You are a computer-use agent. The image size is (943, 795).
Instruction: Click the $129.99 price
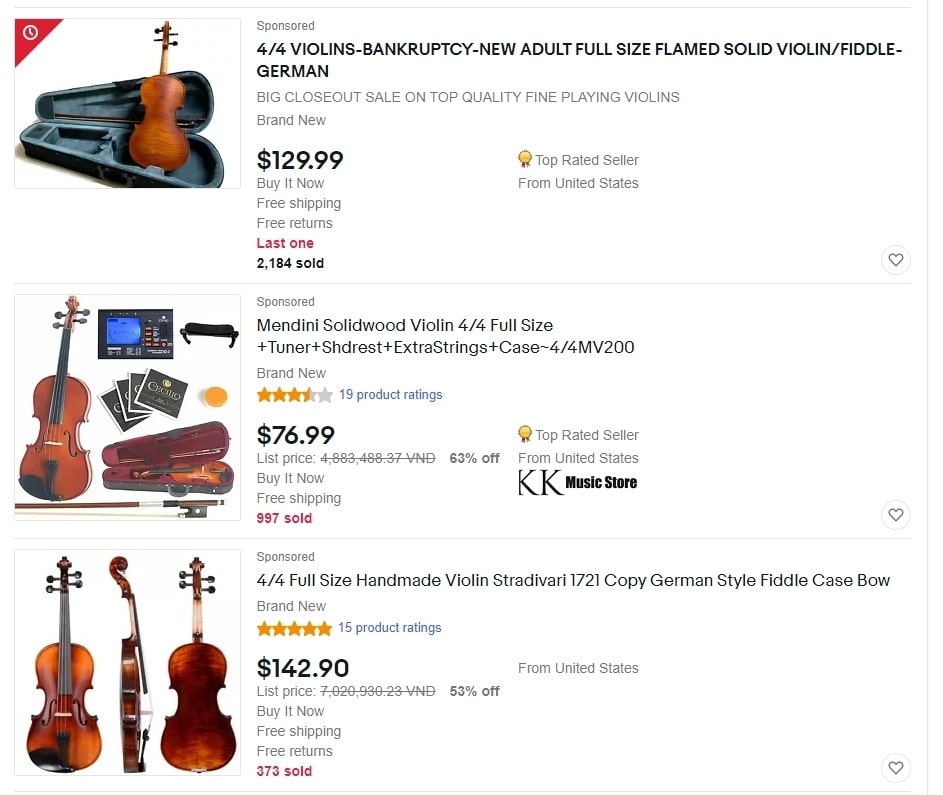[300, 160]
